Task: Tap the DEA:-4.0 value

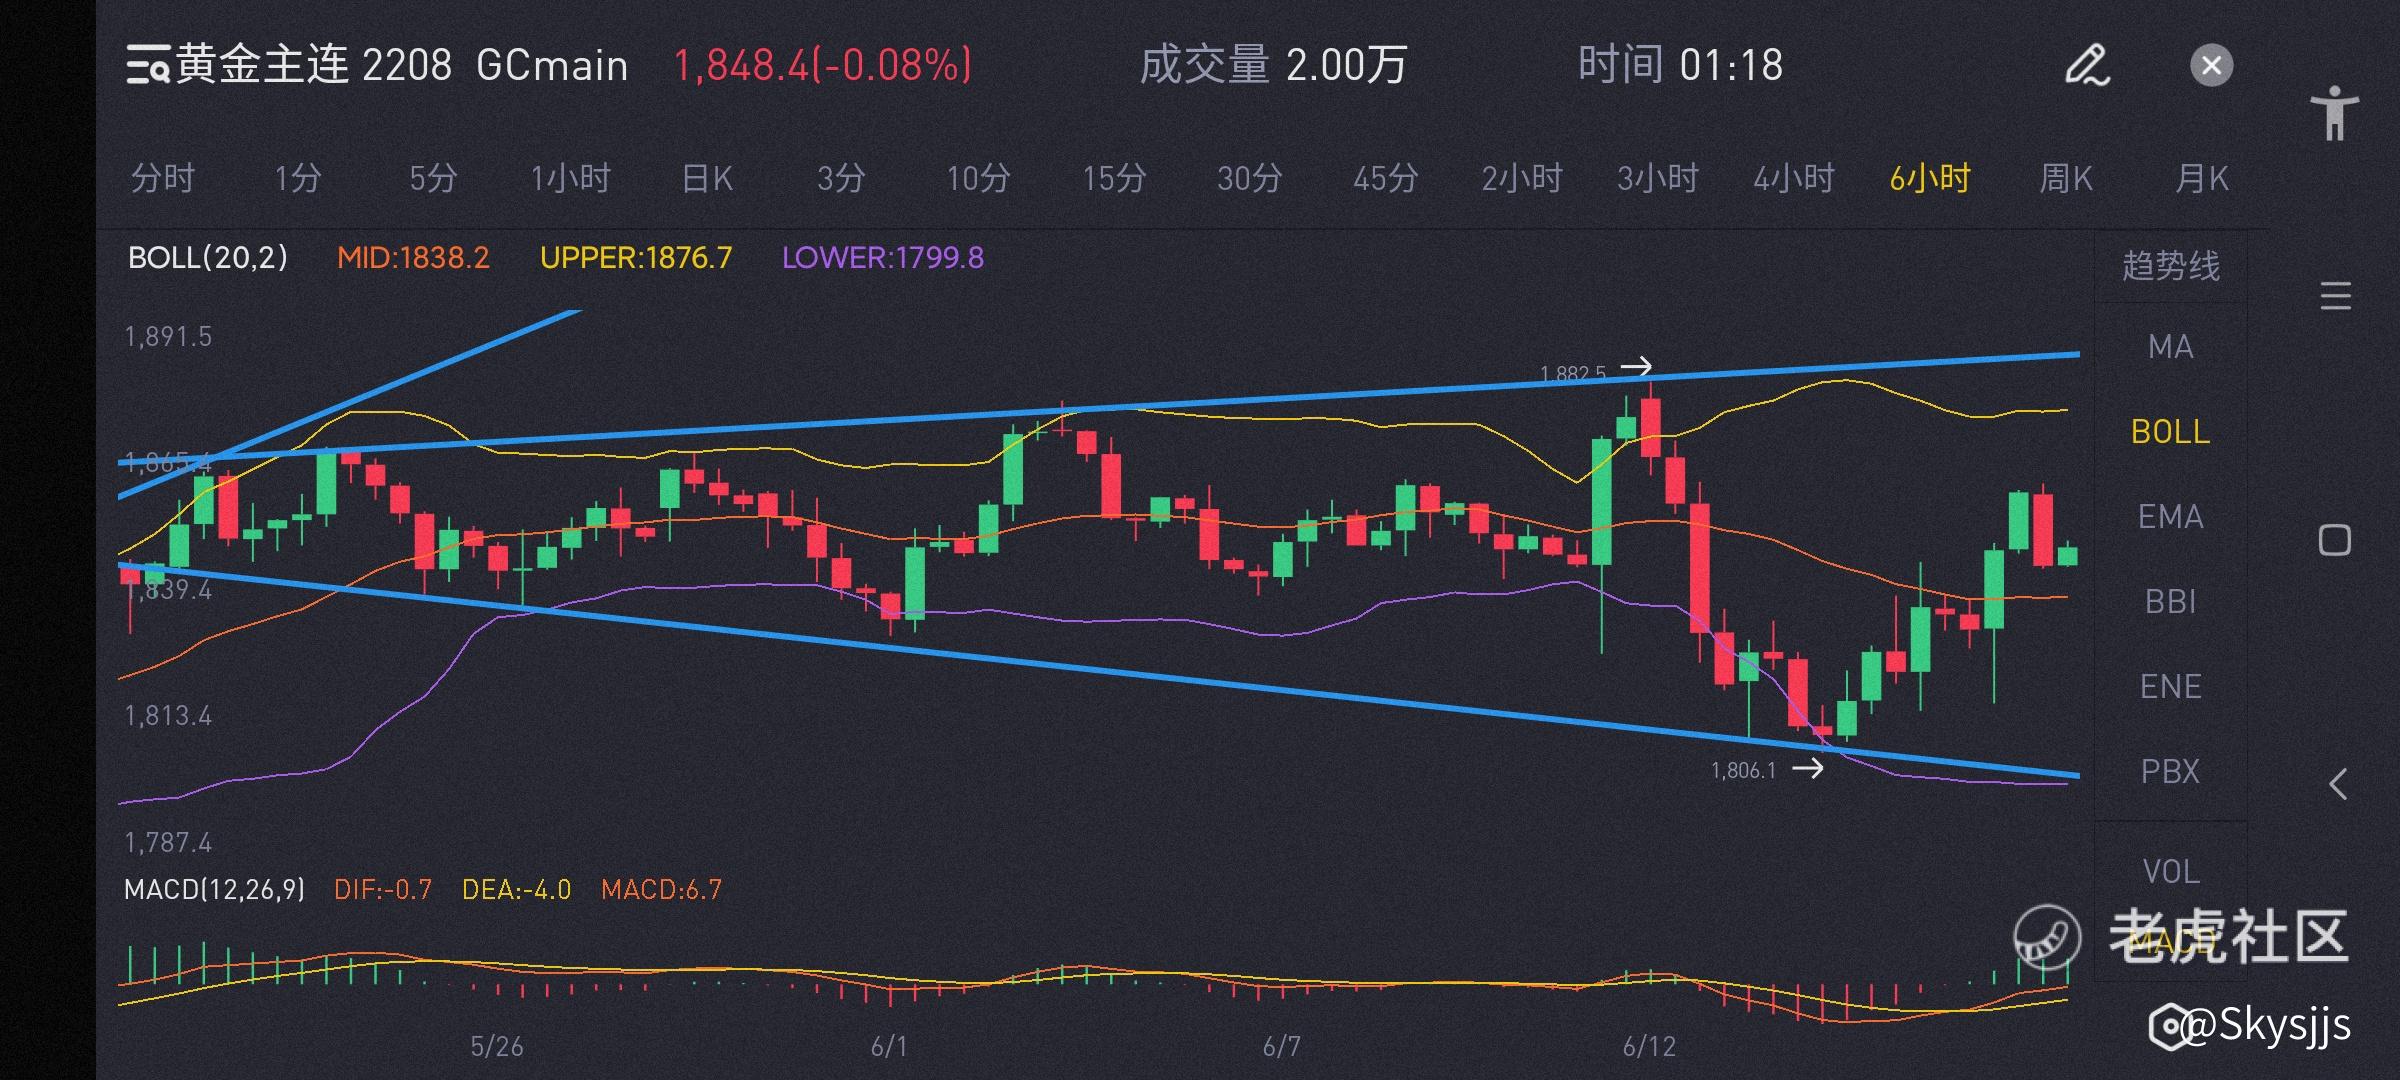Action: click(516, 890)
